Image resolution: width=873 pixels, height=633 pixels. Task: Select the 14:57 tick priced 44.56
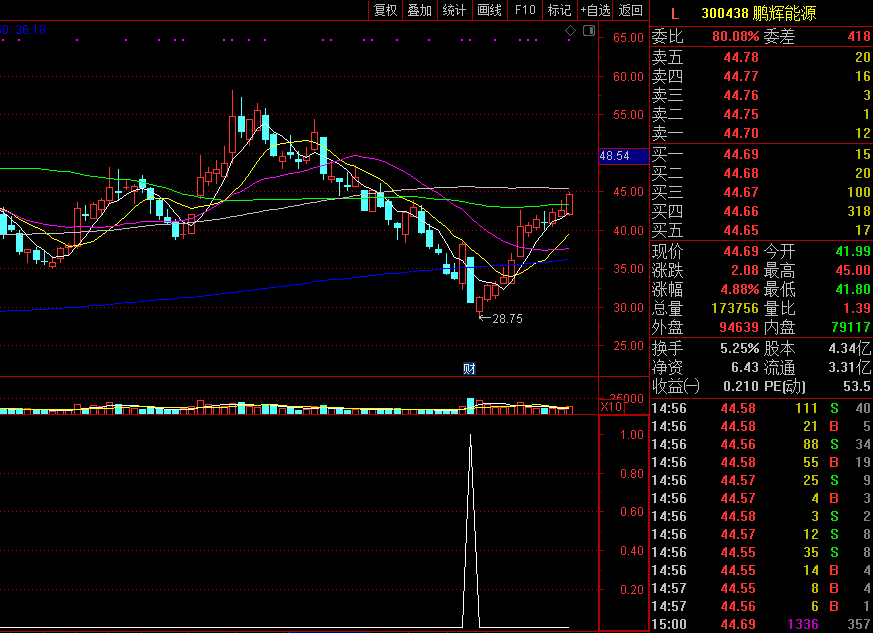(761, 606)
